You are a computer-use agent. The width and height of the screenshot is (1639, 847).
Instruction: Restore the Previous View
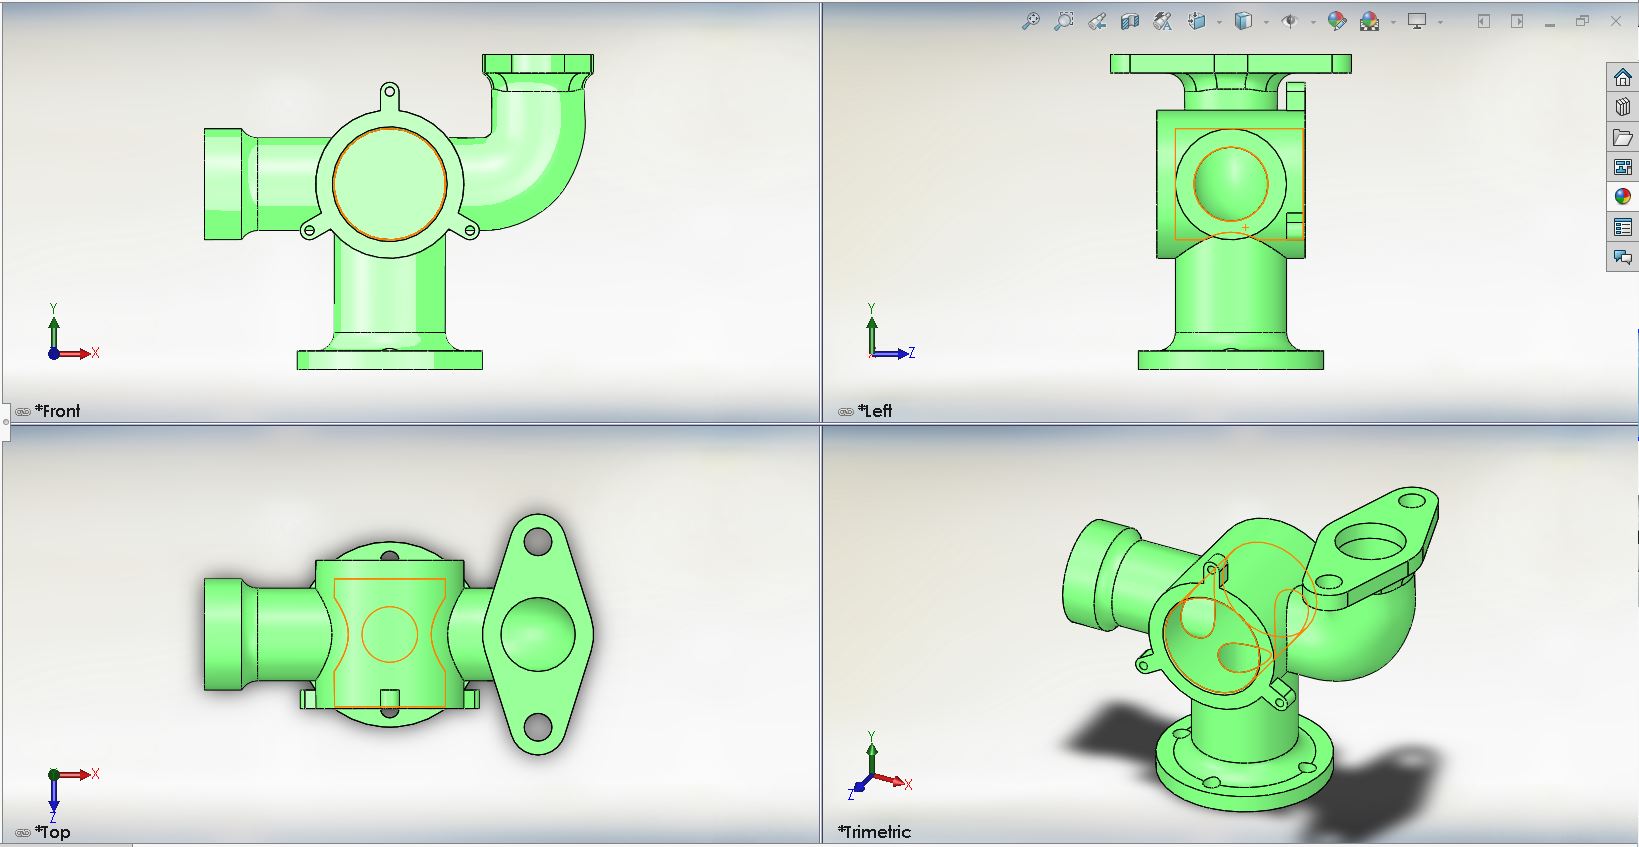[1097, 21]
